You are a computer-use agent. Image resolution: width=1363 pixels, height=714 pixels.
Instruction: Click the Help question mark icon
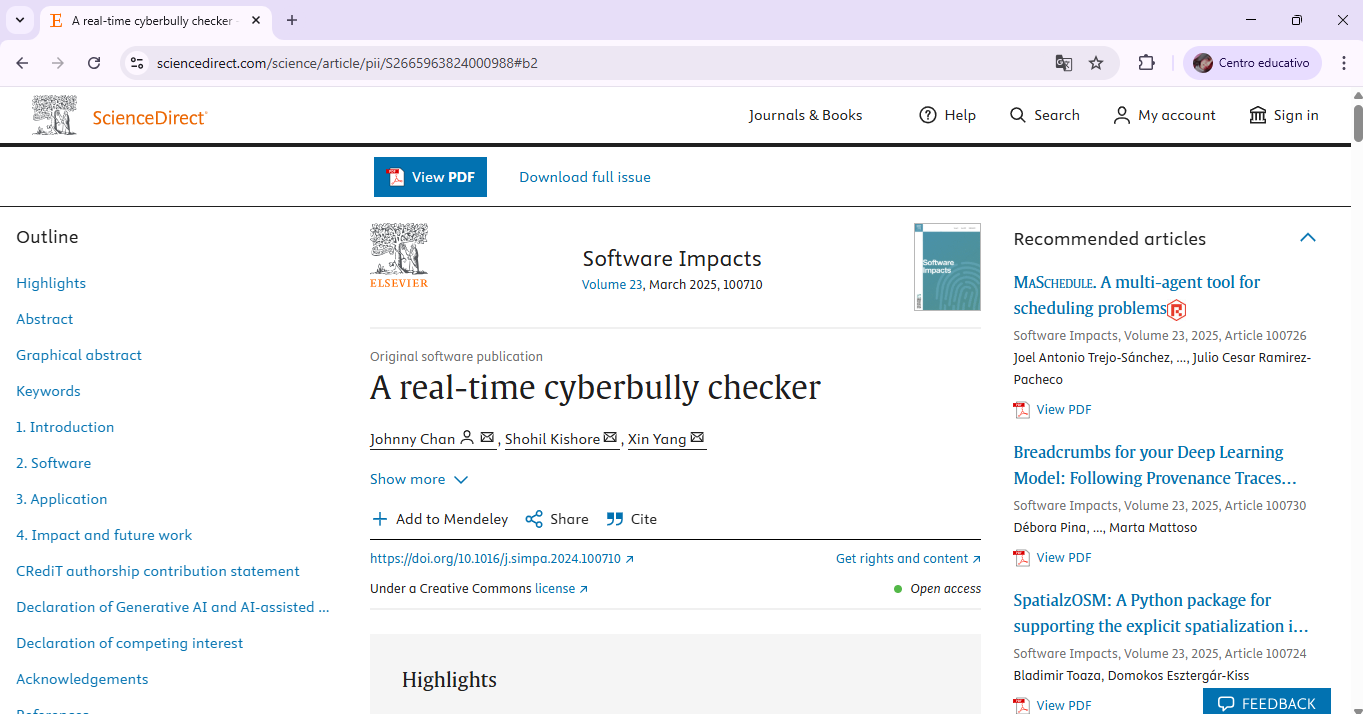pos(928,115)
